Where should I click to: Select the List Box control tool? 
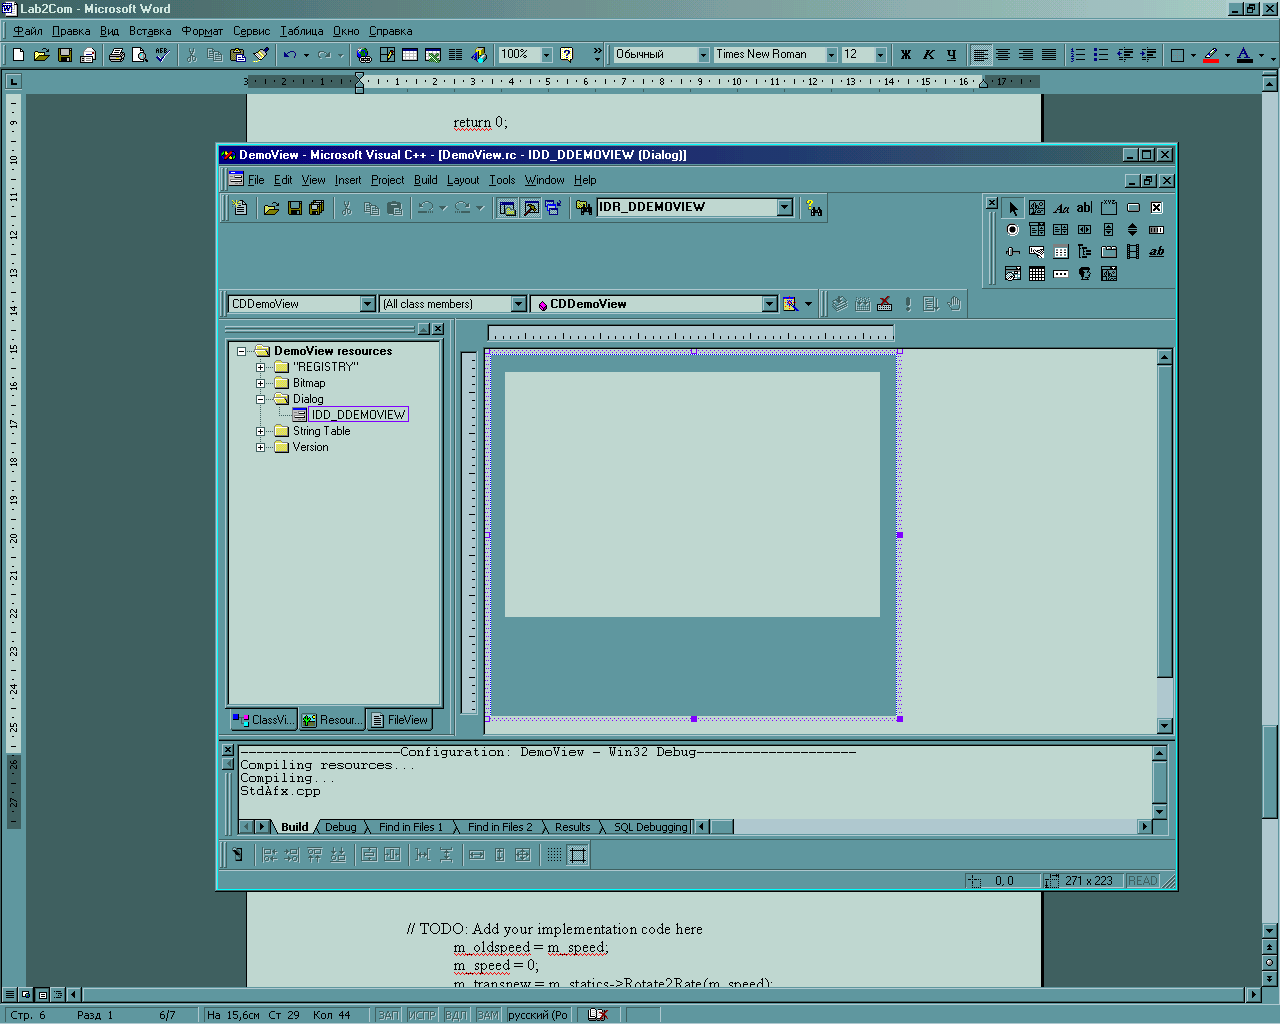click(x=1061, y=230)
